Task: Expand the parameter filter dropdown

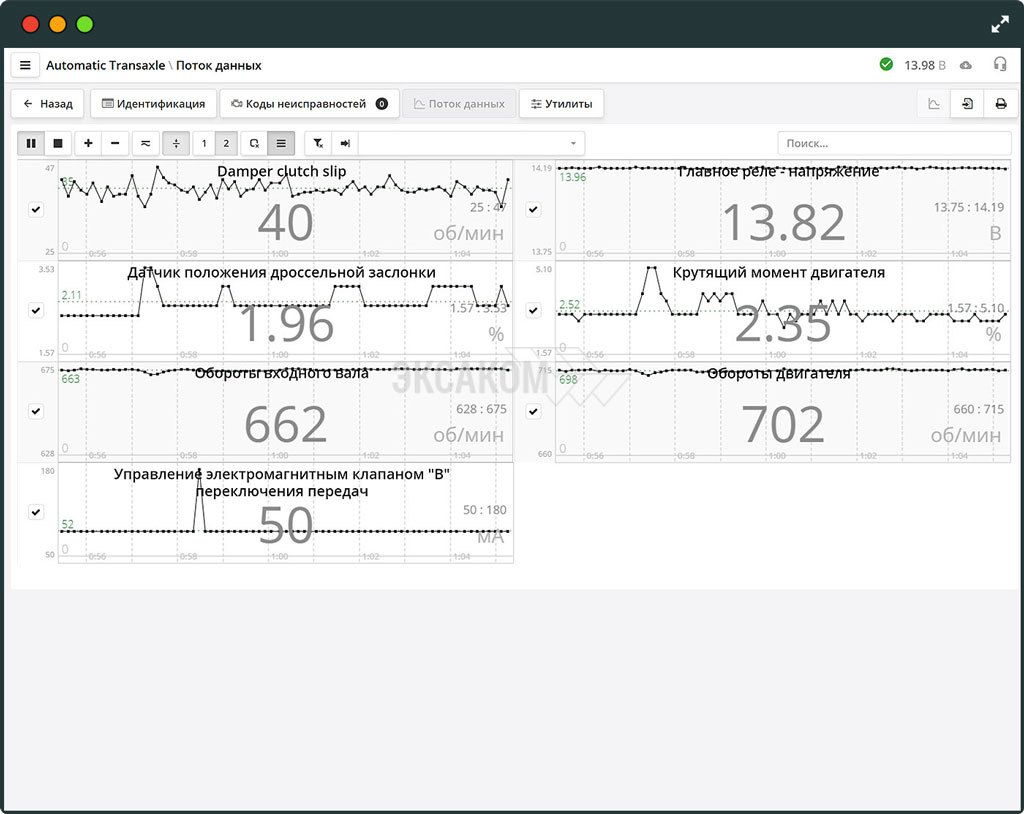Action: coord(573,143)
